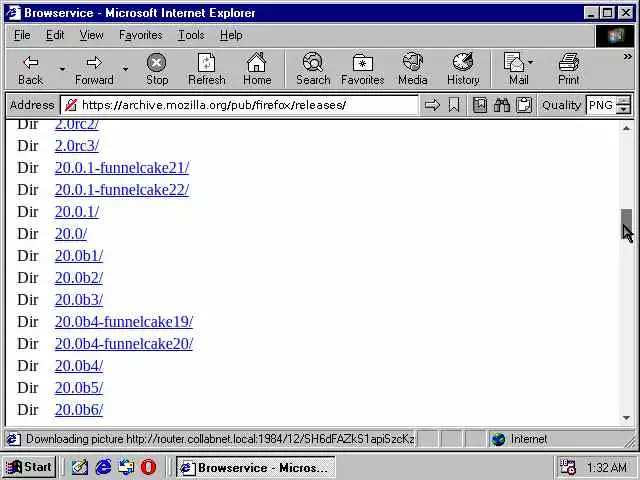Expand the Mail button dropdown arrow
Image resolution: width=640 pixels, height=480 pixels.
tap(531, 62)
